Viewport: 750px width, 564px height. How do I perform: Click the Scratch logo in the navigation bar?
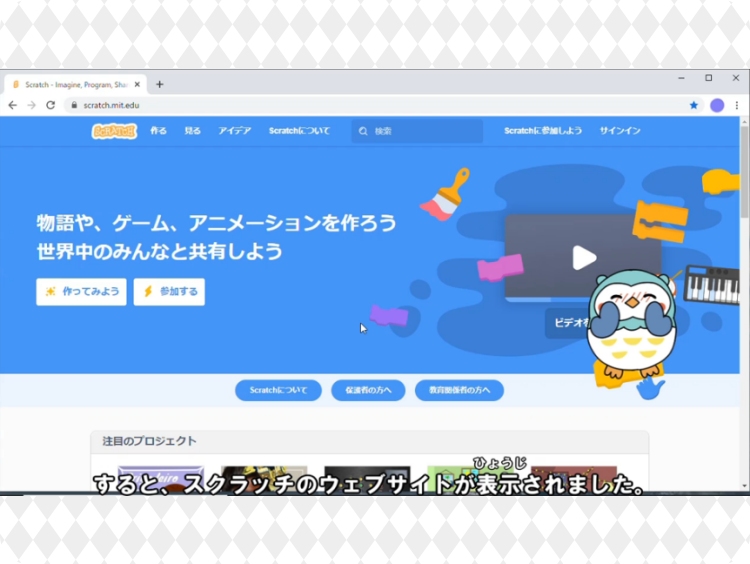click(x=114, y=131)
